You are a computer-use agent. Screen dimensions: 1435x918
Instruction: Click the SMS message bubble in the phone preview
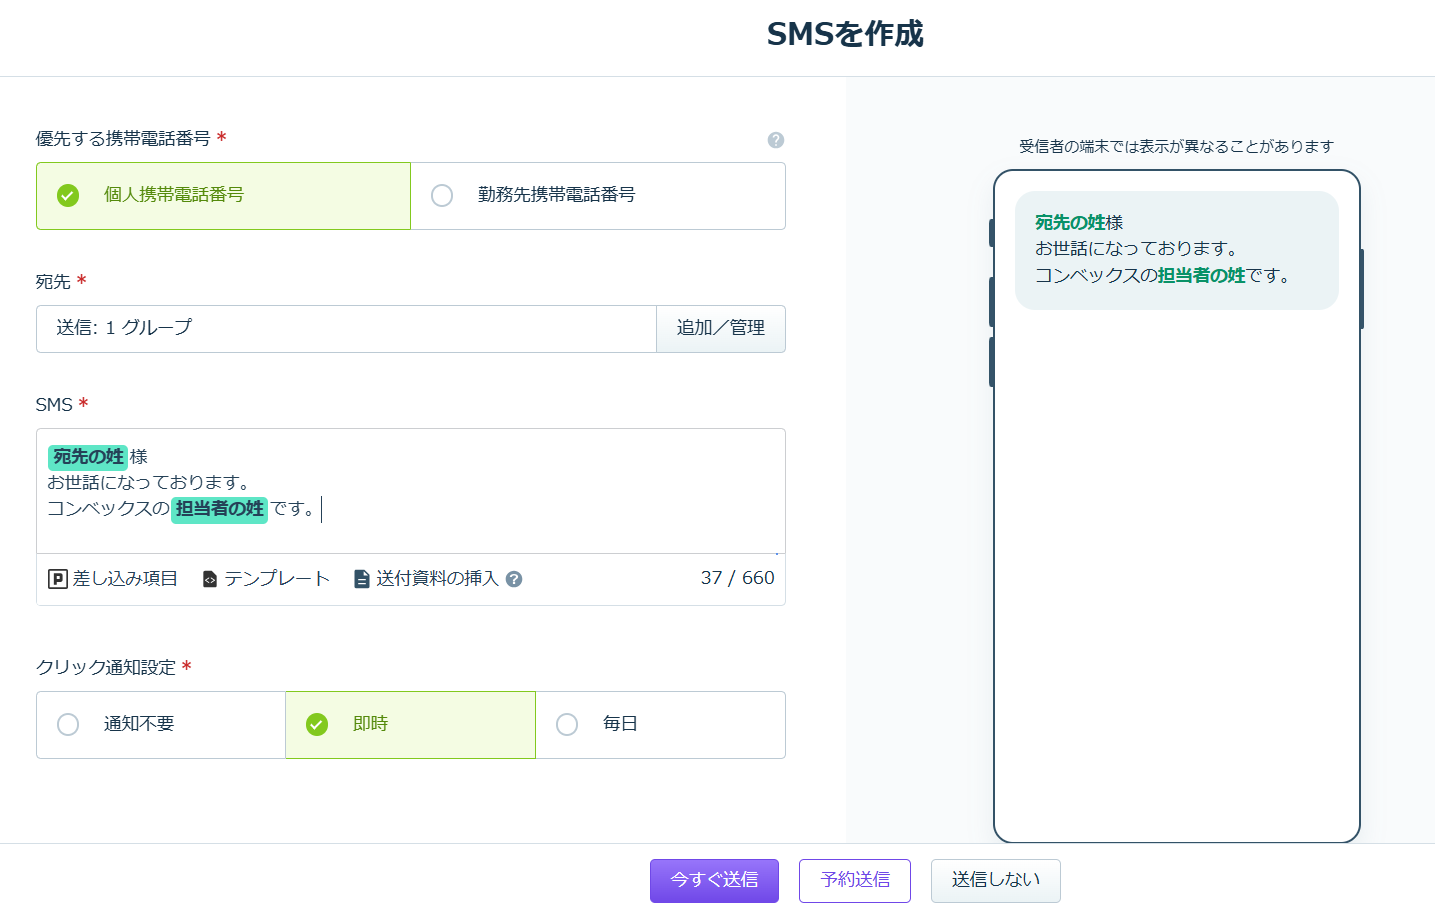coord(1177,250)
